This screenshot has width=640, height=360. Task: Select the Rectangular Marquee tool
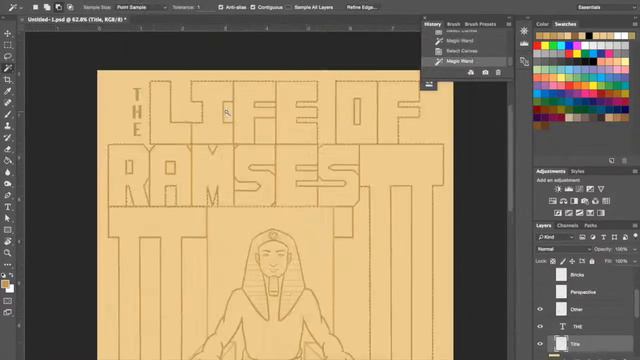[7, 45]
